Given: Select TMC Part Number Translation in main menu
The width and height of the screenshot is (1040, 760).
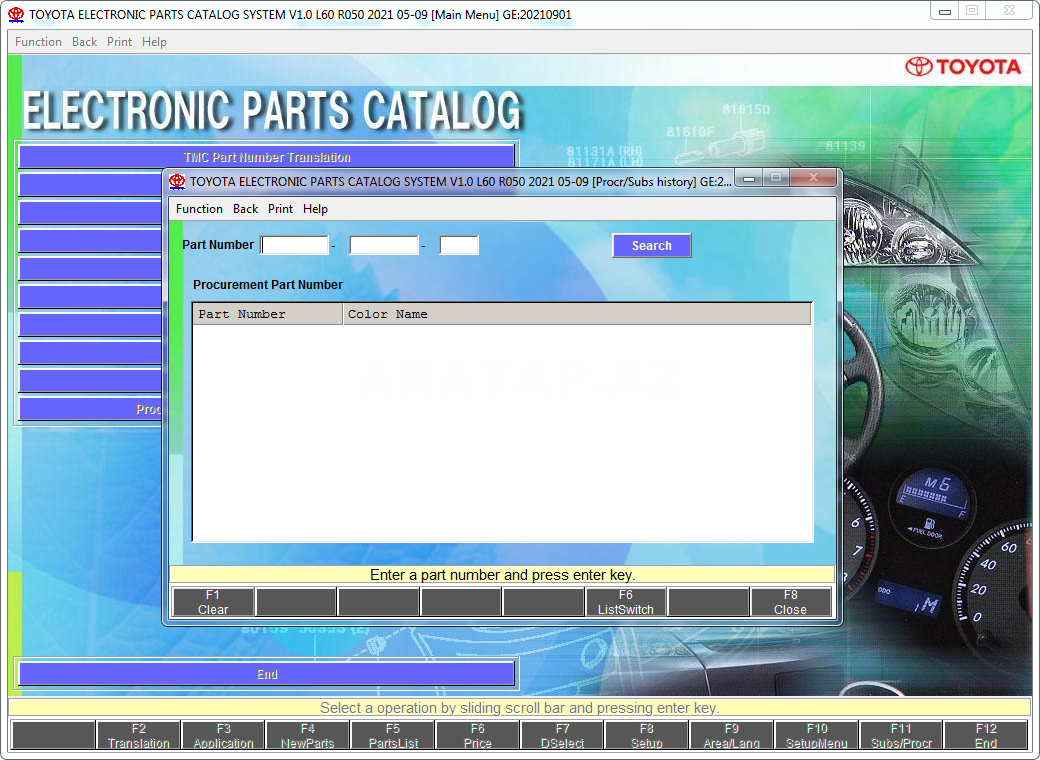Looking at the screenshot, I should point(267,157).
